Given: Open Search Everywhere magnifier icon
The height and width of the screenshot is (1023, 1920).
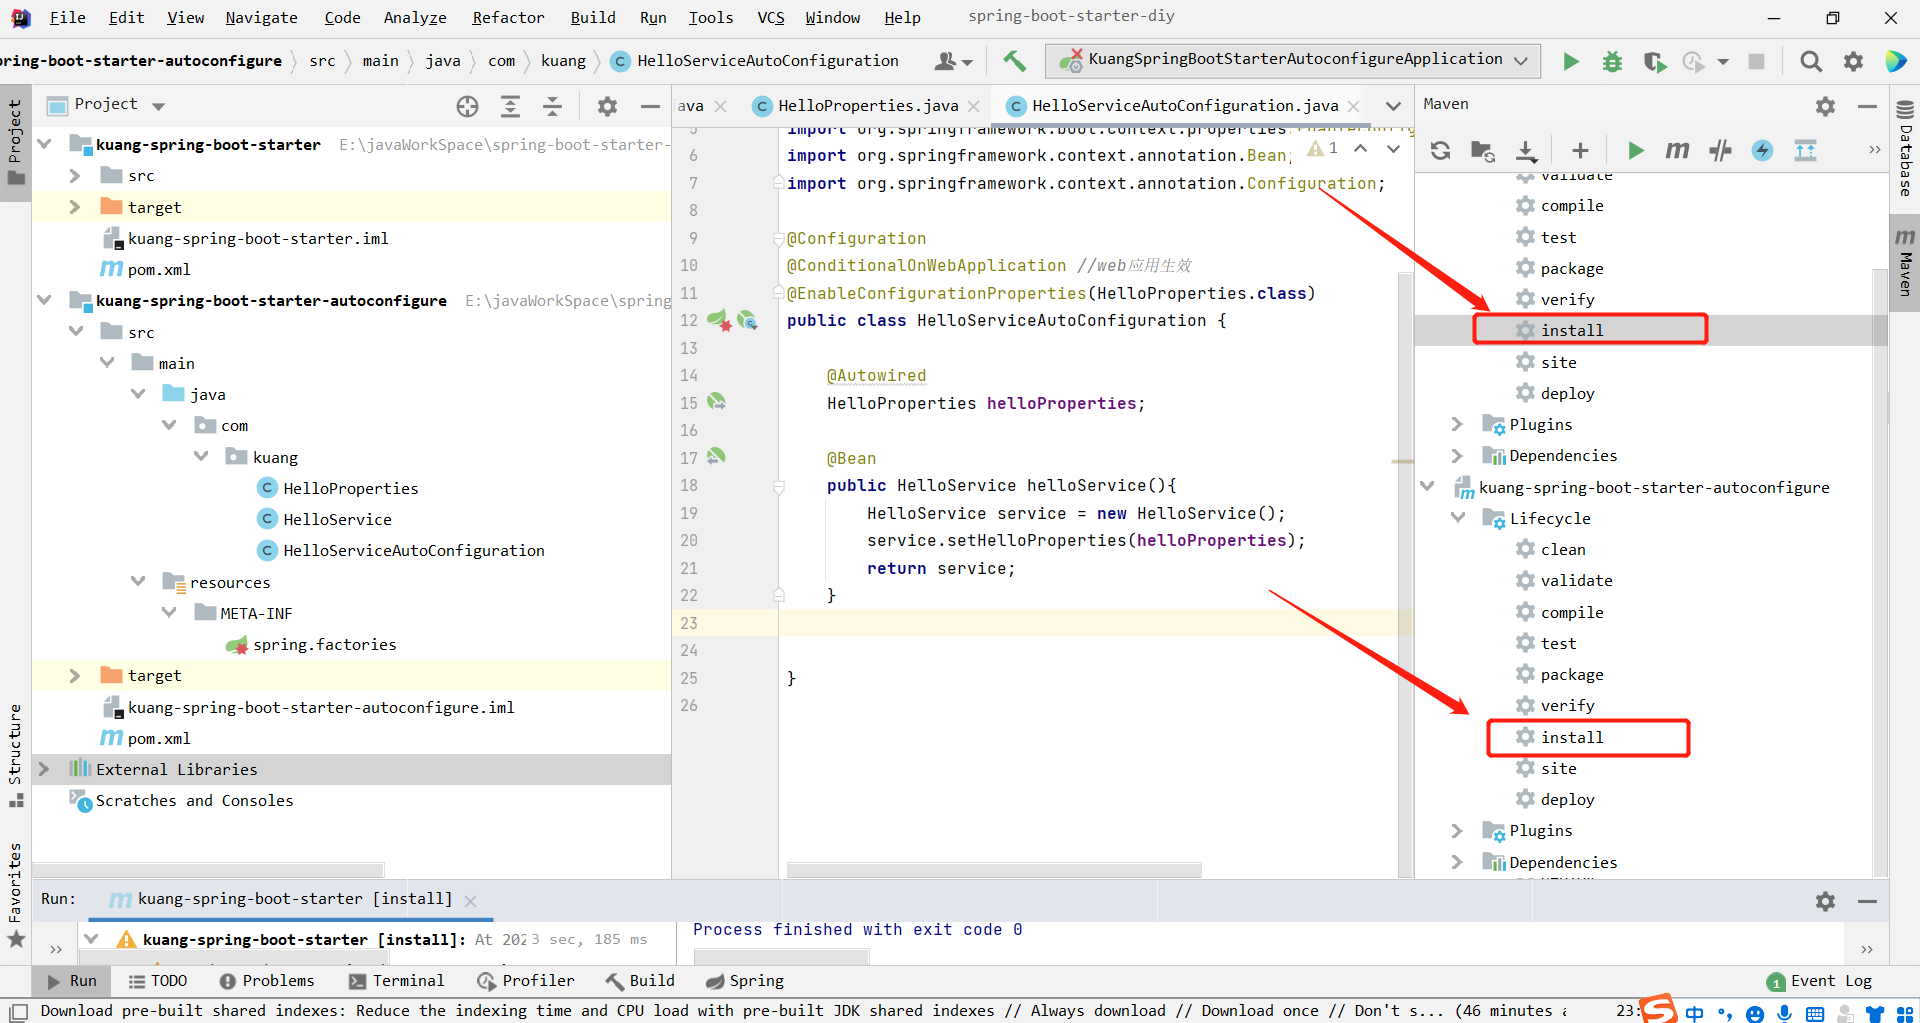Looking at the screenshot, I should click(x=1810, y=62).
